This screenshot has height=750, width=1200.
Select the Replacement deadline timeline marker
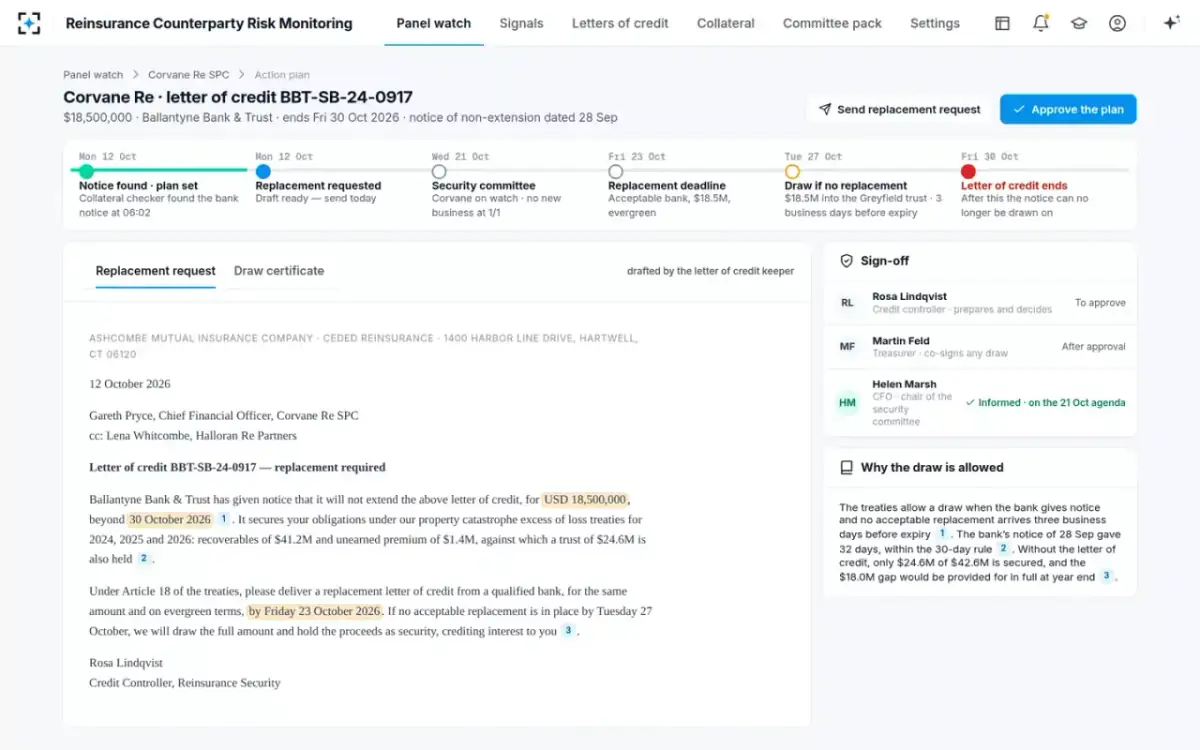click(x=615, y=172)
